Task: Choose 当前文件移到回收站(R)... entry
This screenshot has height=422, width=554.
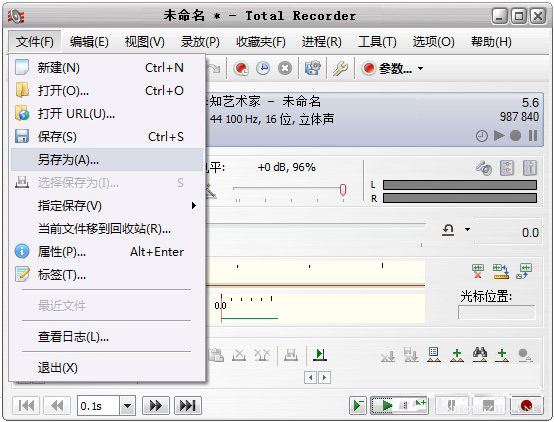Action: (107, 229)
